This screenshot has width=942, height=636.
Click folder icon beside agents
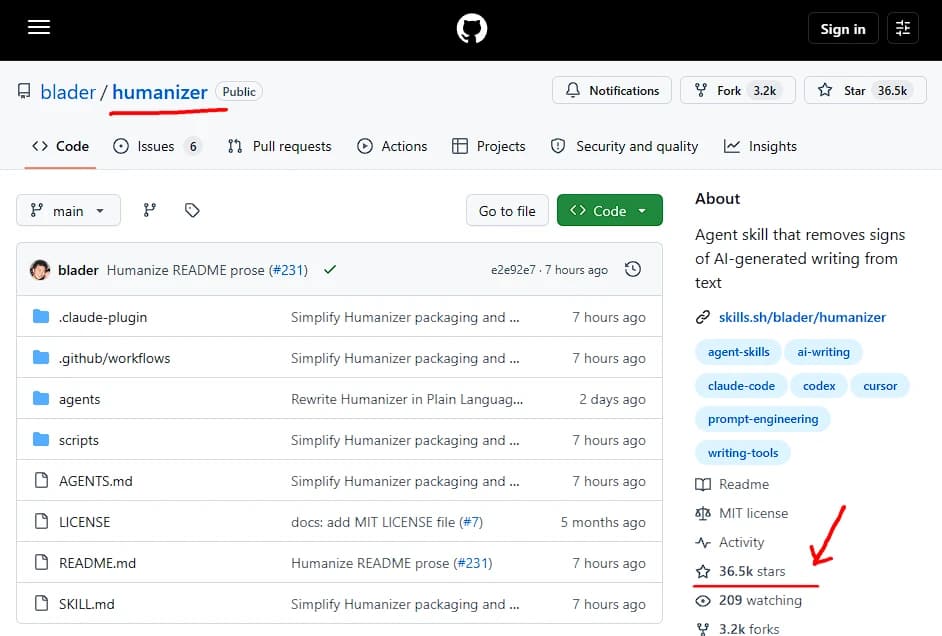click(41, 399)
